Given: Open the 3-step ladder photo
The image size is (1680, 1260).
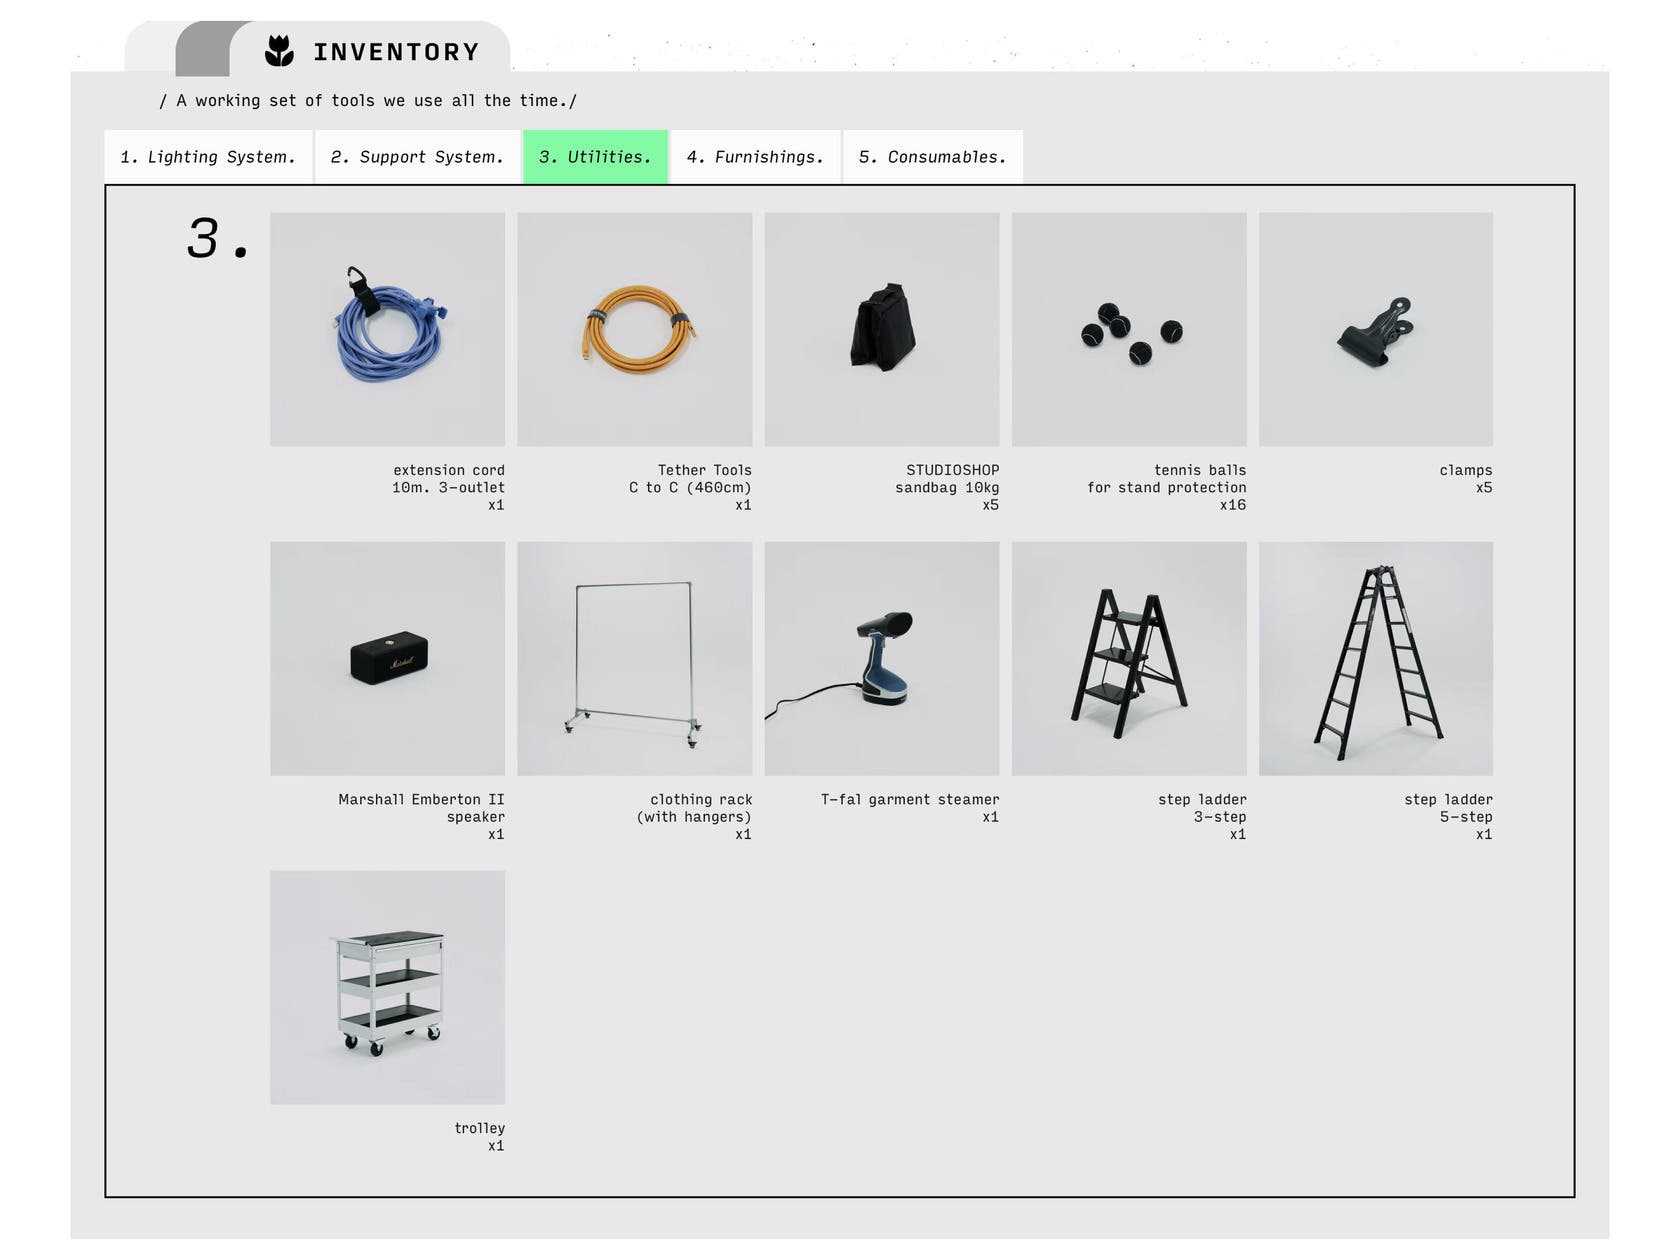Looking at the screenshot, I should 1129,658.
